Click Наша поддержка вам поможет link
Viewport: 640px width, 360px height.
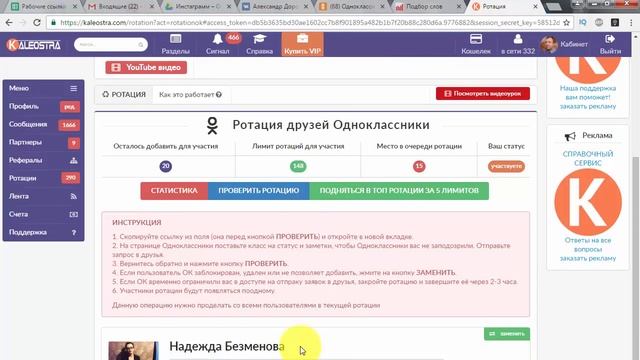pyautogui.click(x=588, y=93)
